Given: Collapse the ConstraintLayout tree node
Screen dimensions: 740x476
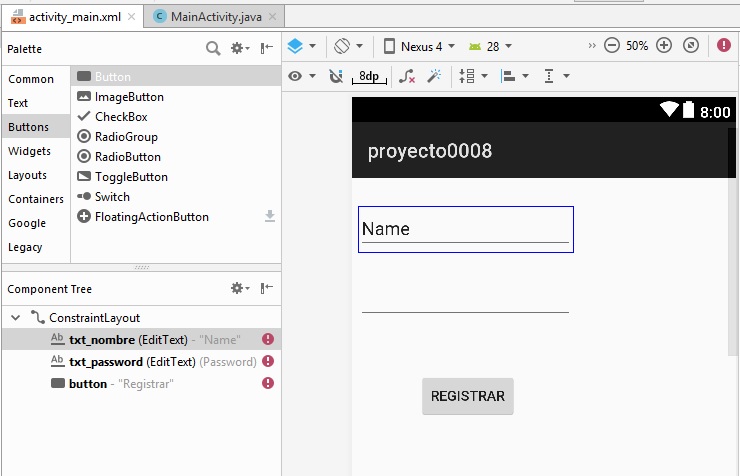Looking at the screenshot, I should coord(16,318).
